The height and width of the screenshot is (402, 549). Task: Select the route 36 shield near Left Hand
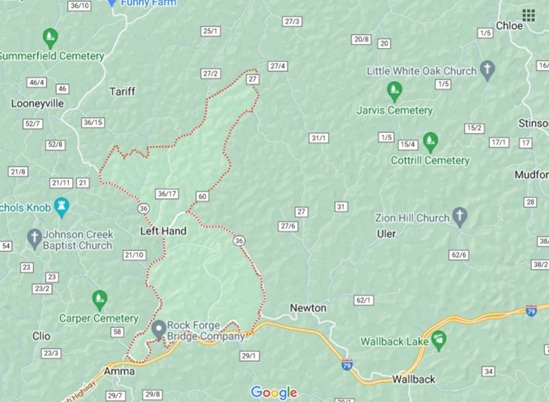click(143, 209)
